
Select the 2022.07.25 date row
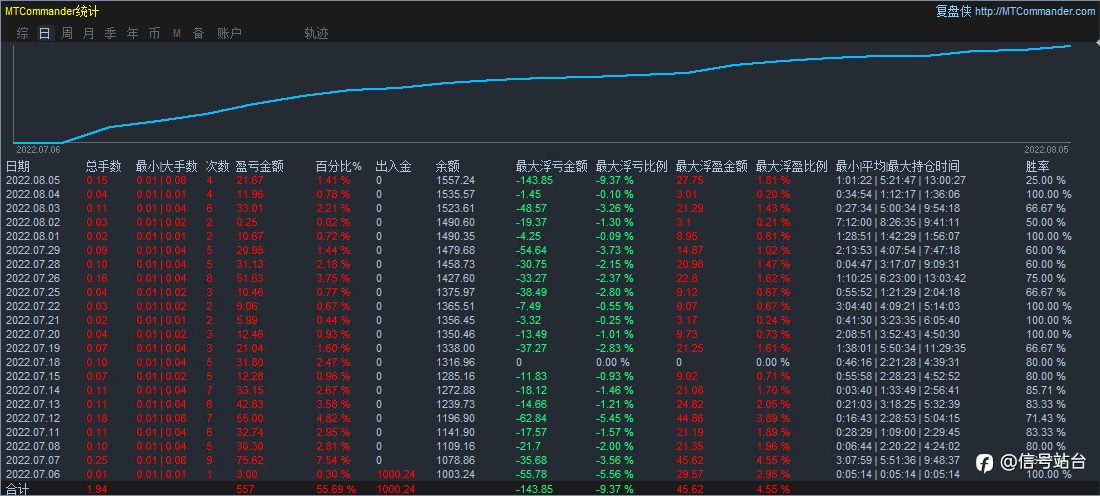(x=550, y=292)
